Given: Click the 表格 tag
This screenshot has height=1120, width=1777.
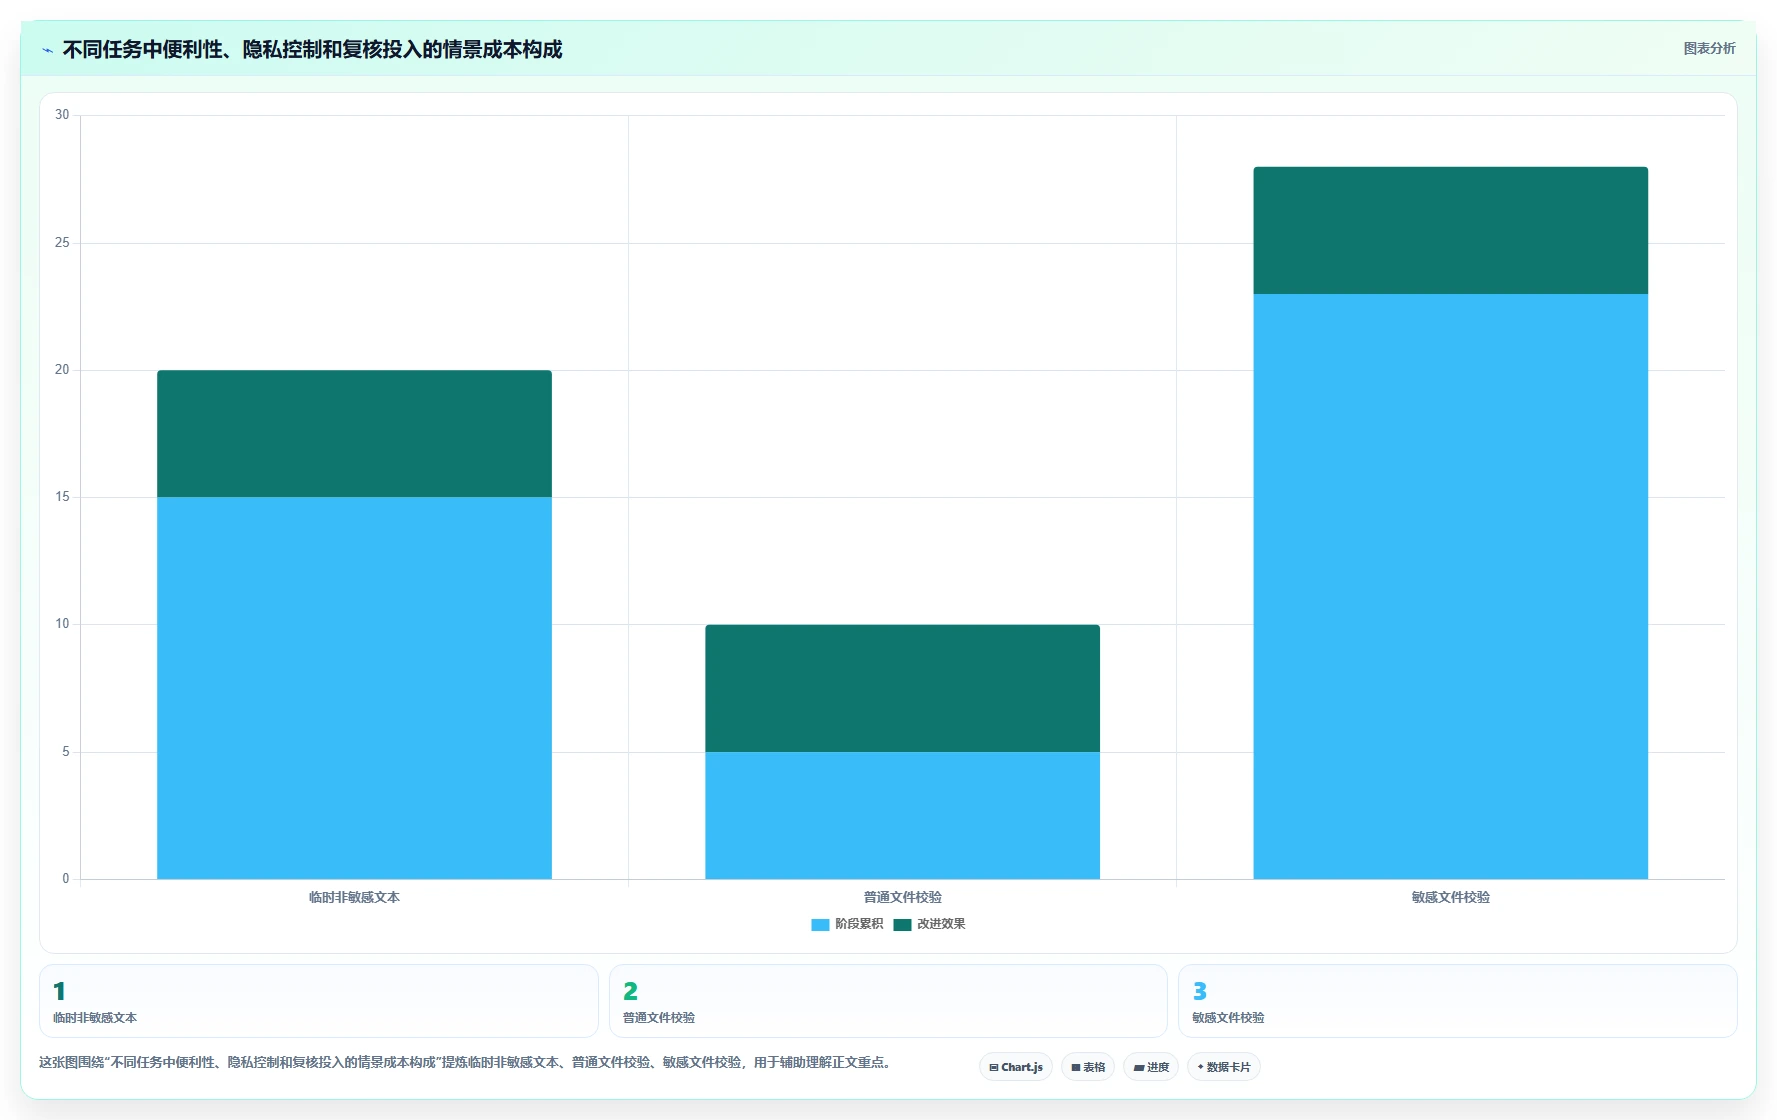Looking at the screenshot, I should point(1088,1067).
